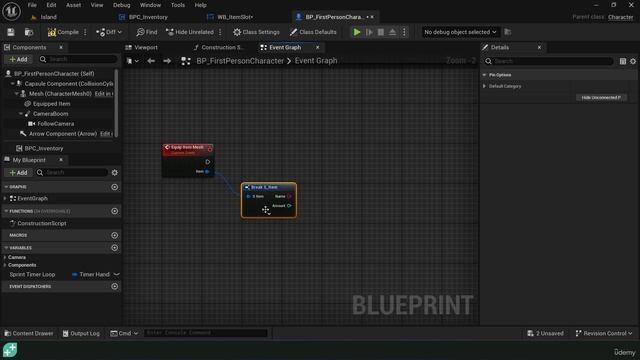Collapse the CameraBoom tree

click(x=21, y=113)
